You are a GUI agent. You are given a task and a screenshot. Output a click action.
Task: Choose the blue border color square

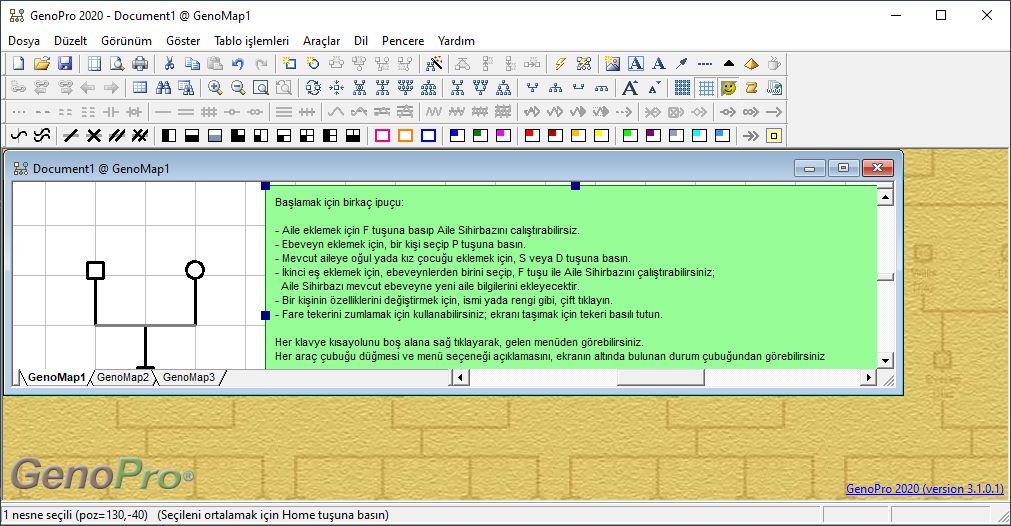[428, 135]
